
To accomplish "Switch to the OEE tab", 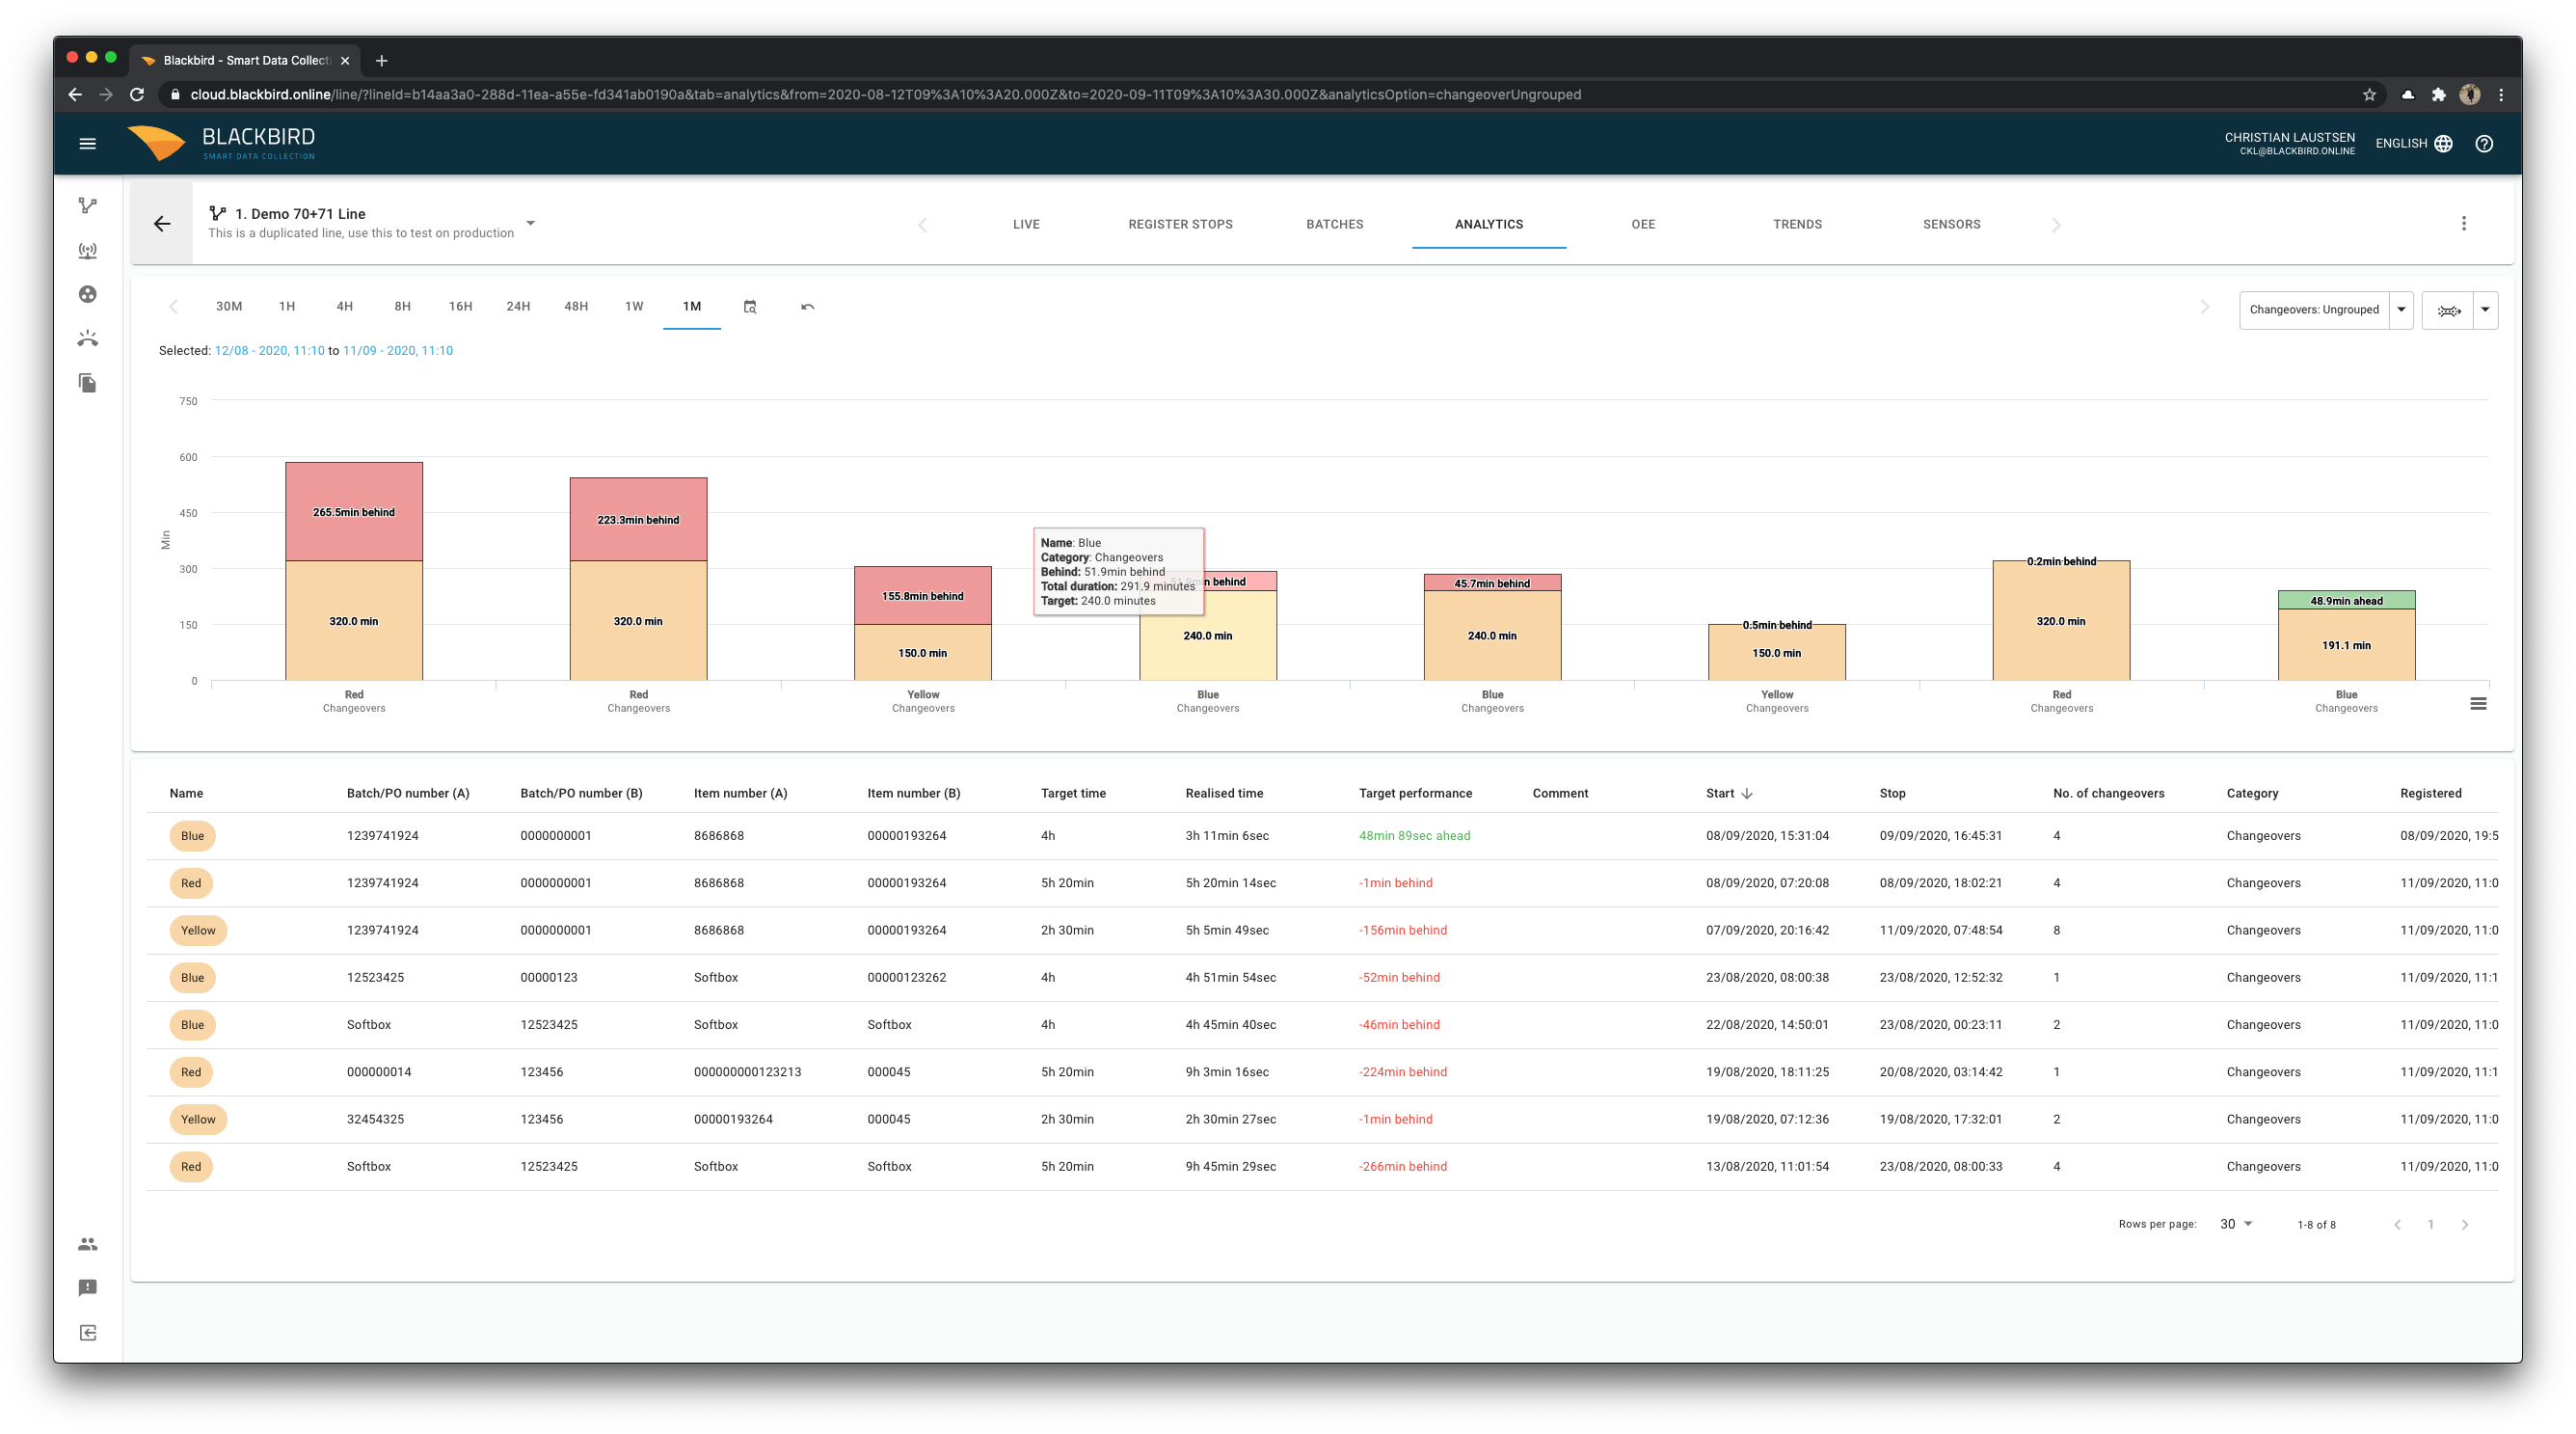I will click(x=1643, y=225).
